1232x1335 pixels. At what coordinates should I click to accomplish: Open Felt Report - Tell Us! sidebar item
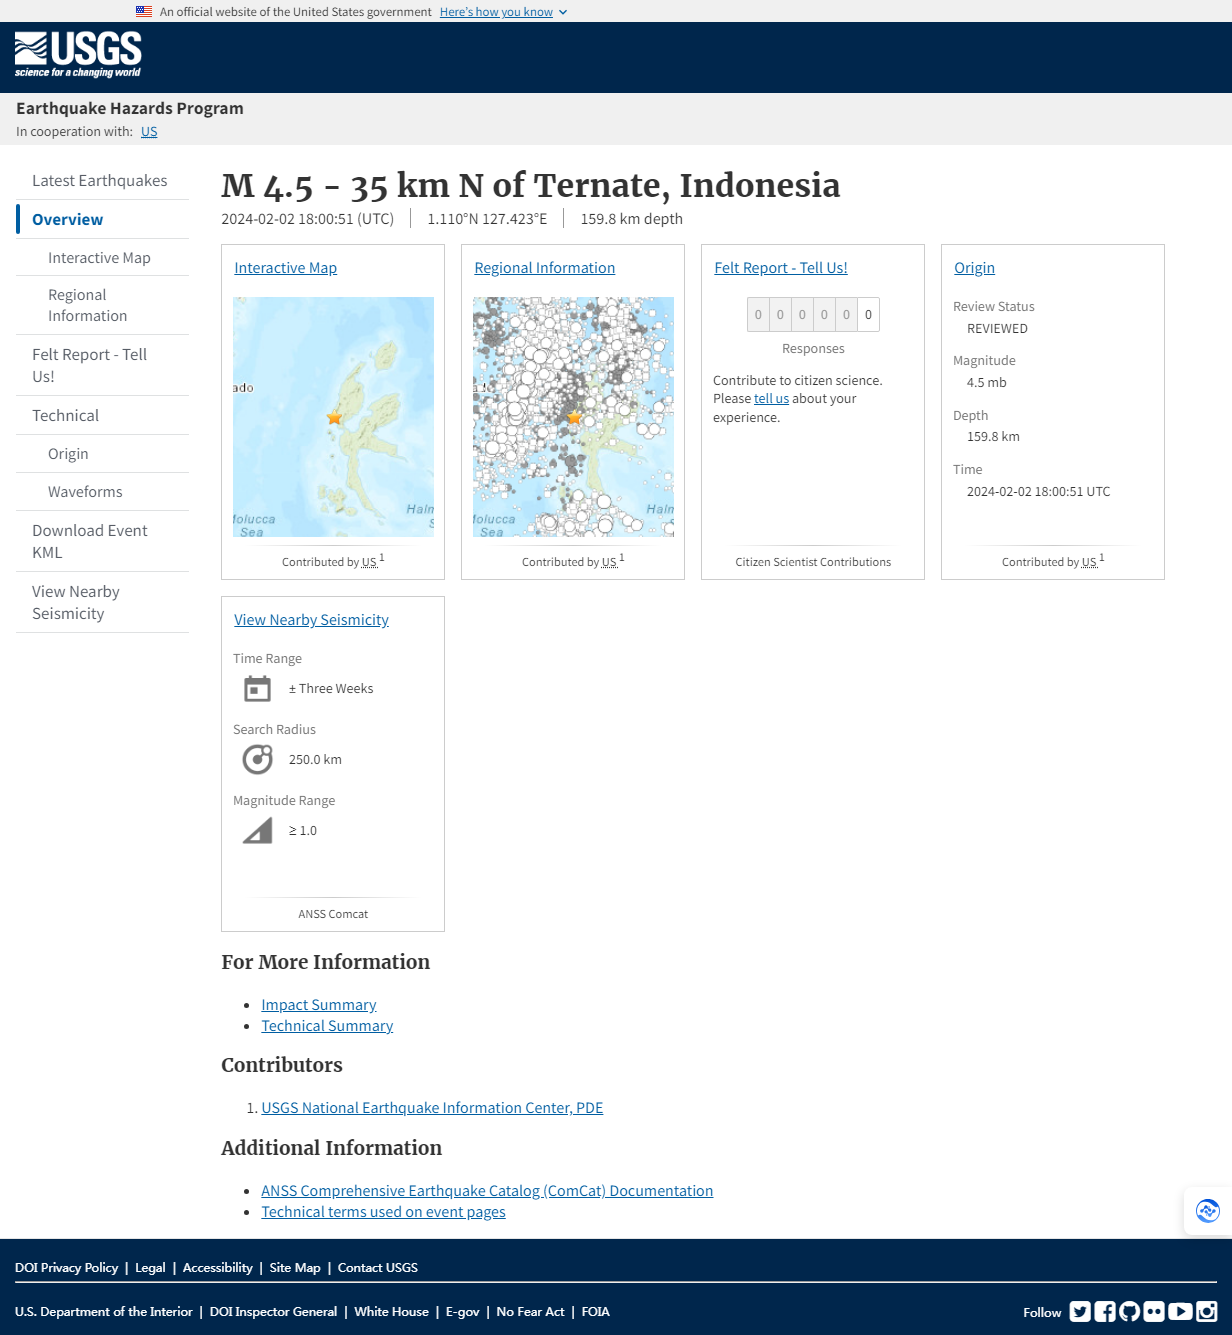click(x=102, y=365)
